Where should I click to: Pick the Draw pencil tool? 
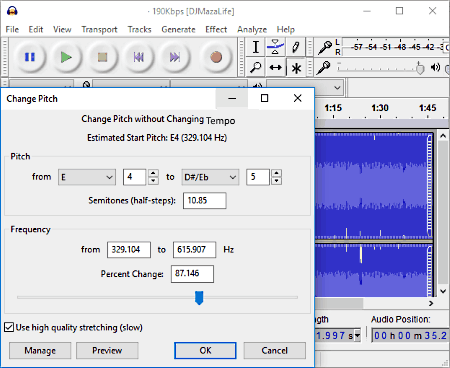(x=295, y=47)
